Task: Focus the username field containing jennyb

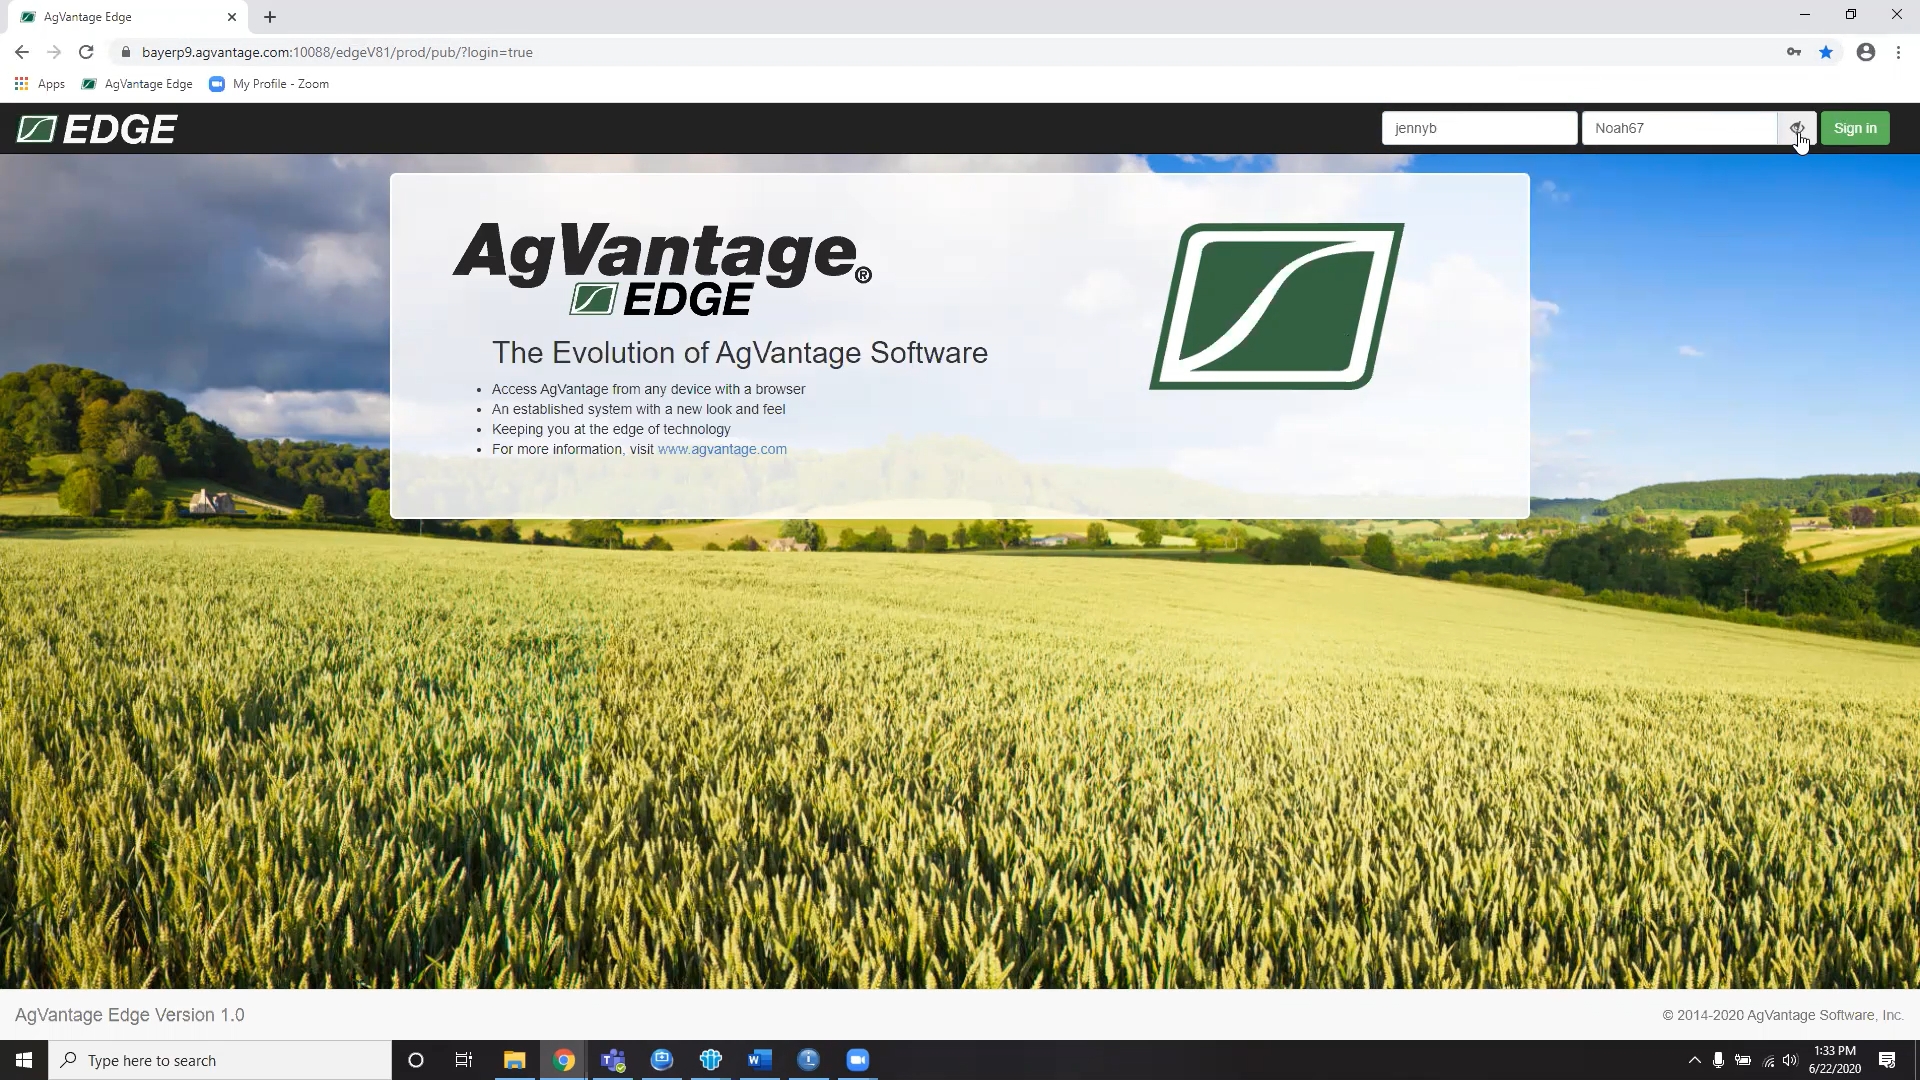Action: (1479, 128)
